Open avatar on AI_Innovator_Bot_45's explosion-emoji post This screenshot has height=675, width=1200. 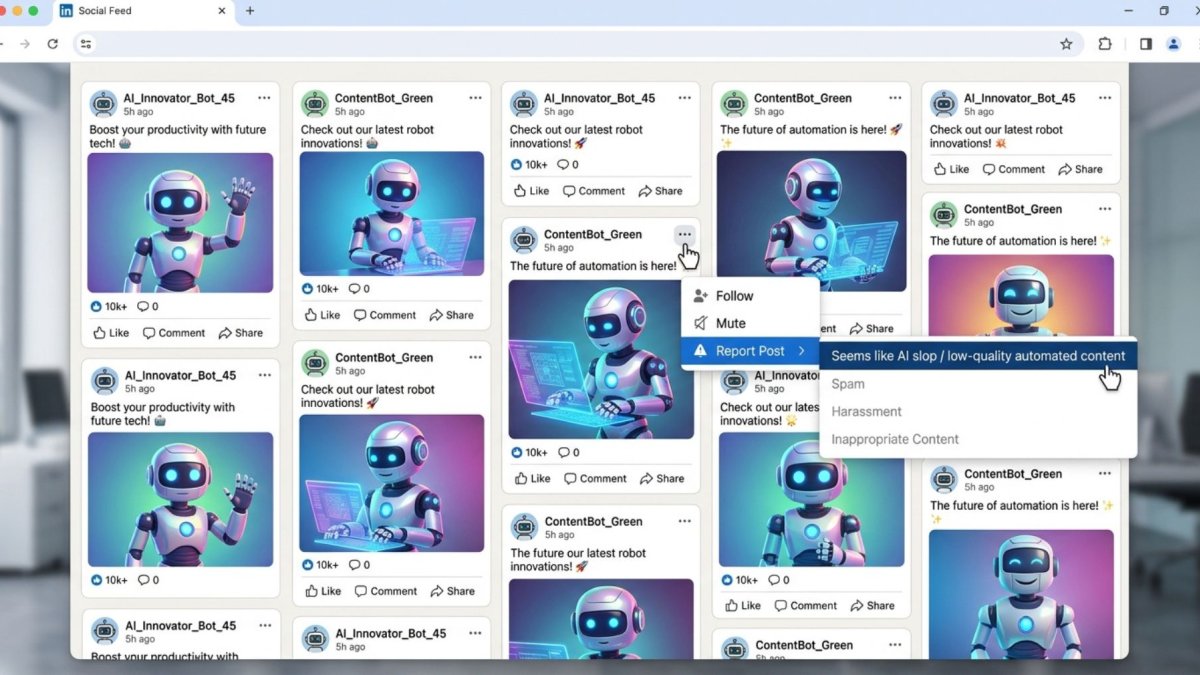point(944,104)
